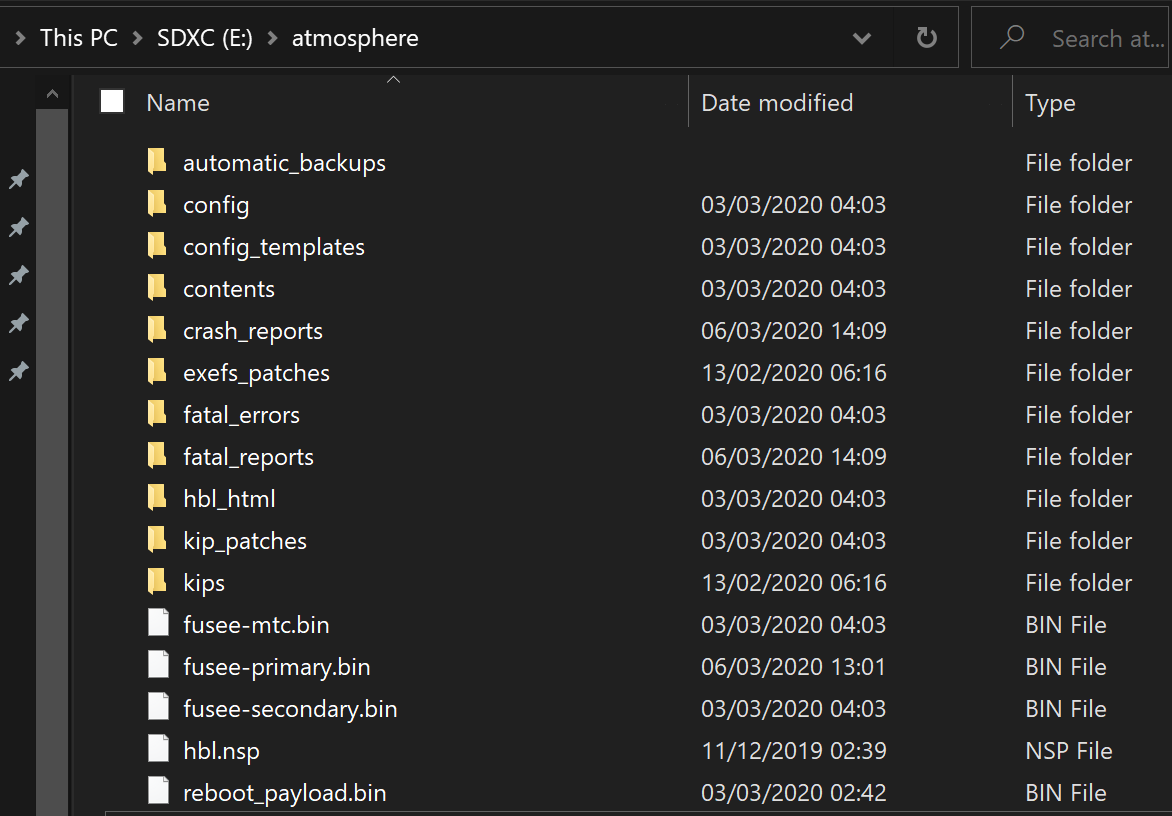Click the search magnifier icon

[x=1012, y=38]
